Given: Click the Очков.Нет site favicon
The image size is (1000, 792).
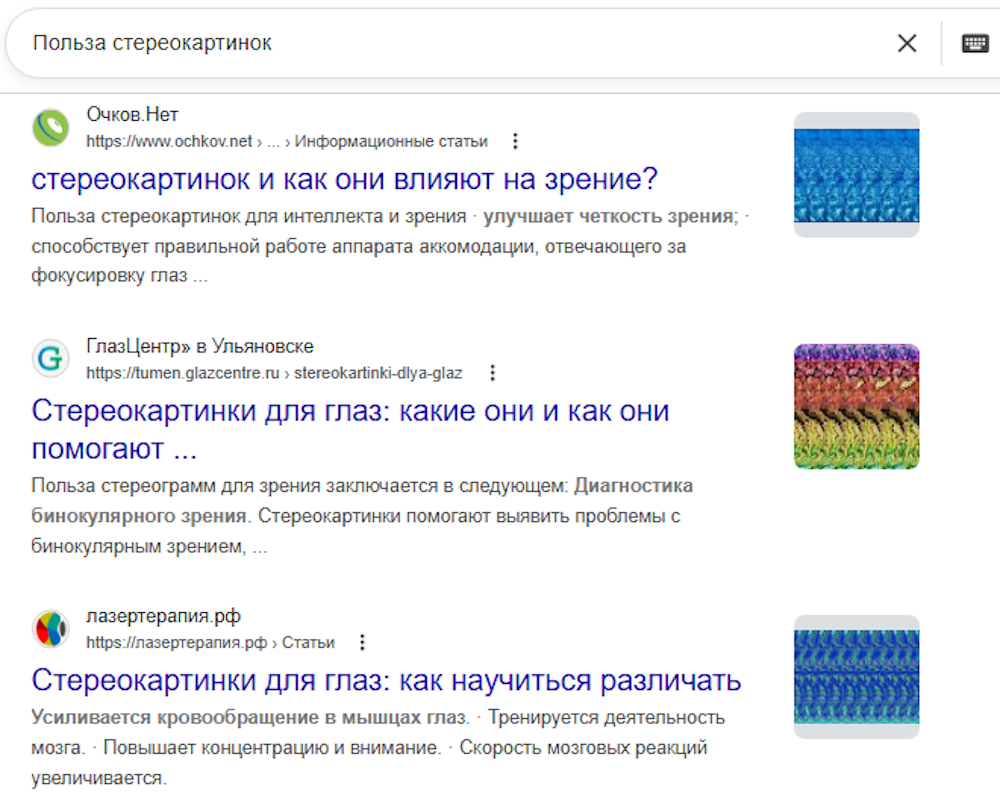Looking at the screenshot, I should click(51, 128).
